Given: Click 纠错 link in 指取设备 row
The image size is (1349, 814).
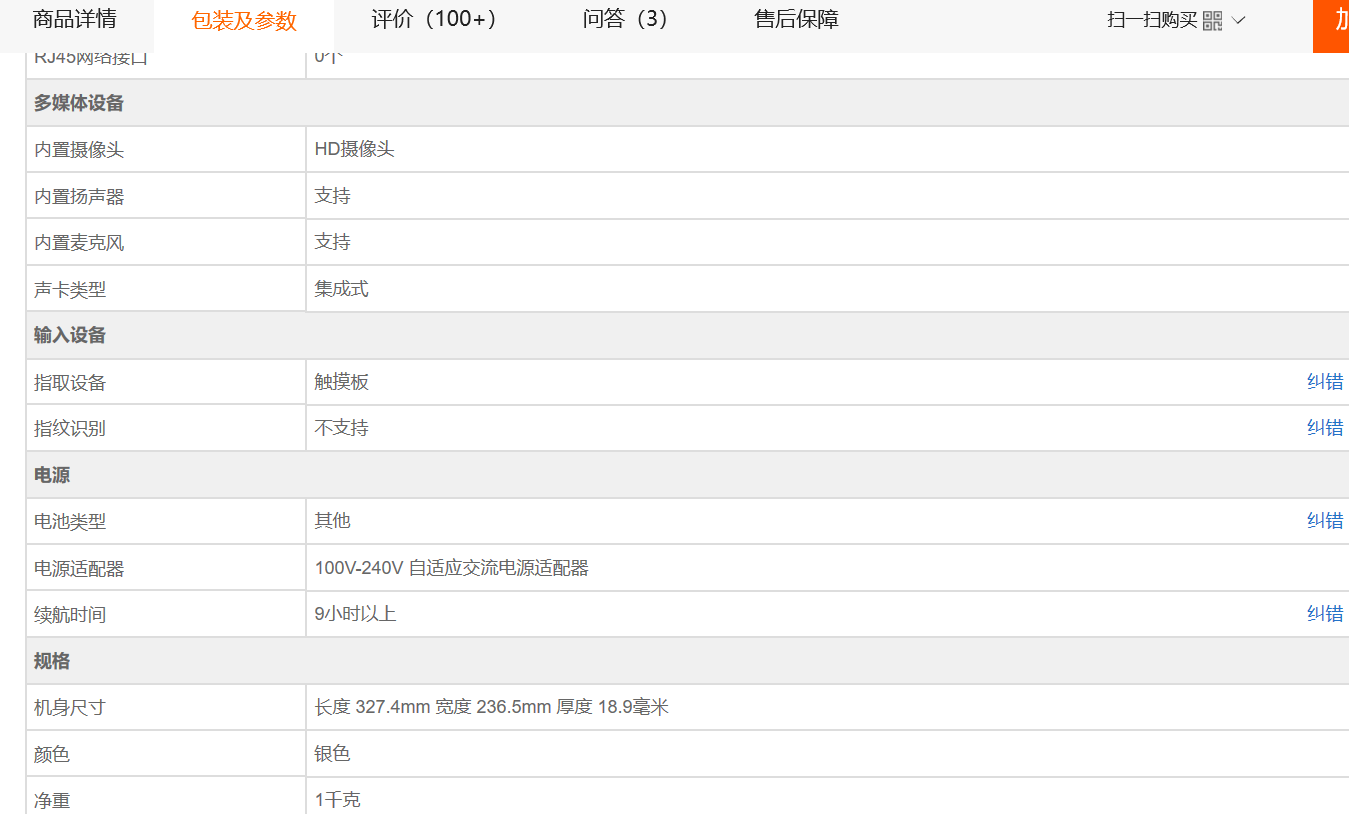Looking at the screenshot, I should pos(1325,381).
